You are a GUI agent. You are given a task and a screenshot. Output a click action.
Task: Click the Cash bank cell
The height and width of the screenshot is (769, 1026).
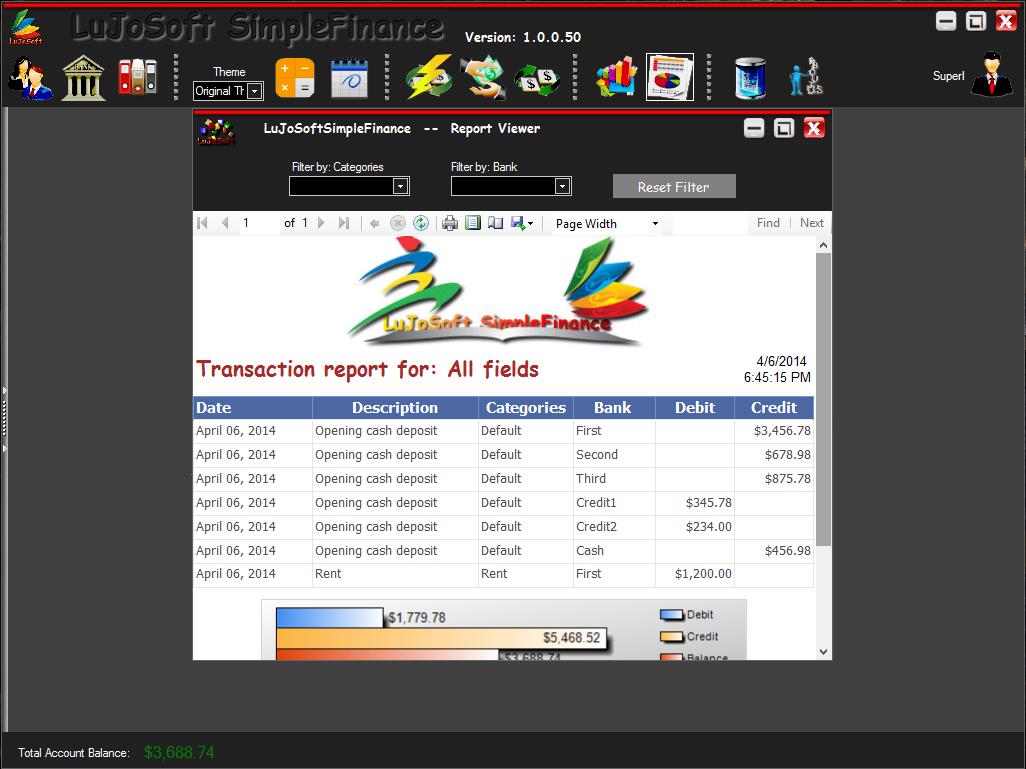614,550
